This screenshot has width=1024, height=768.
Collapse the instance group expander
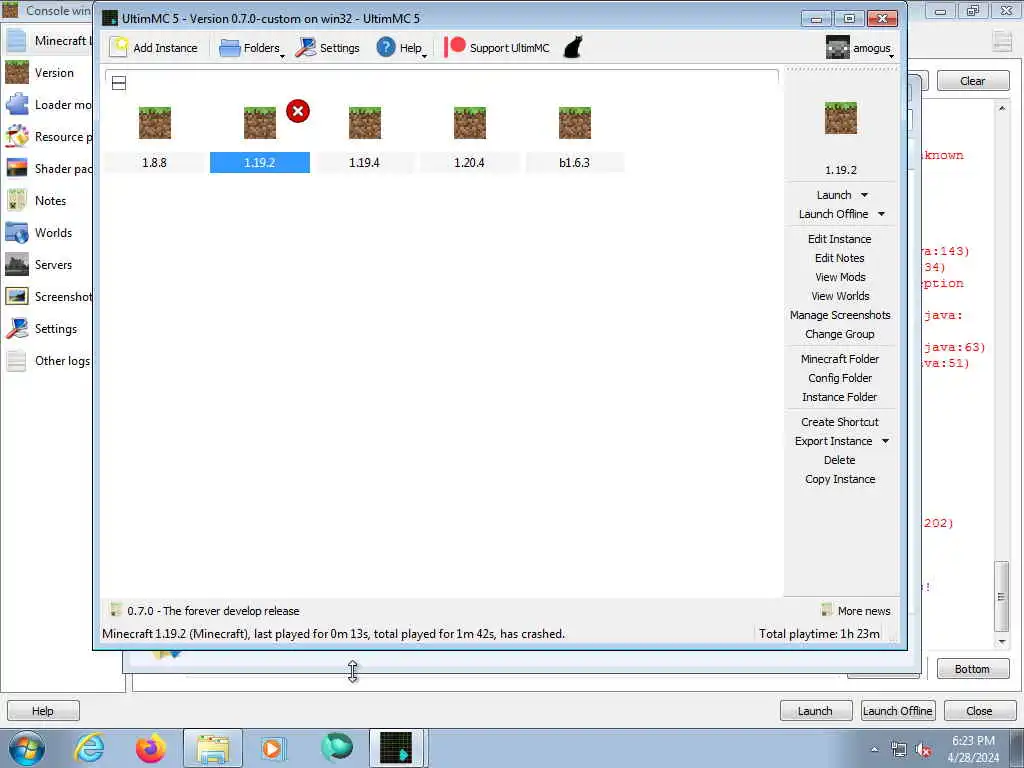[119, 83]
